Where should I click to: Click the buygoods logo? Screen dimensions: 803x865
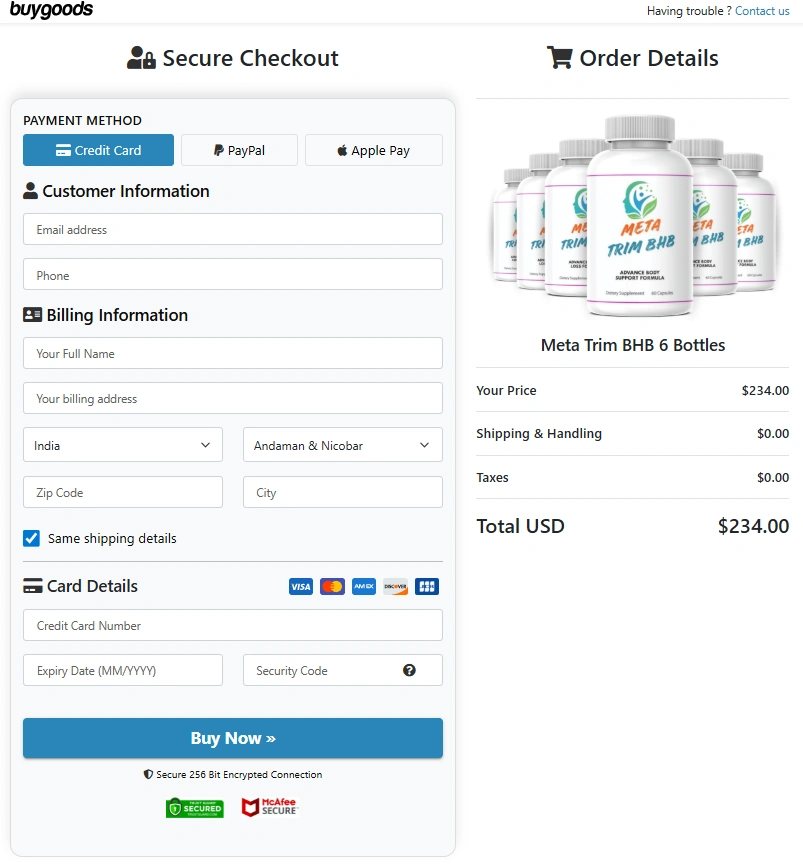(x=51, y=10)
